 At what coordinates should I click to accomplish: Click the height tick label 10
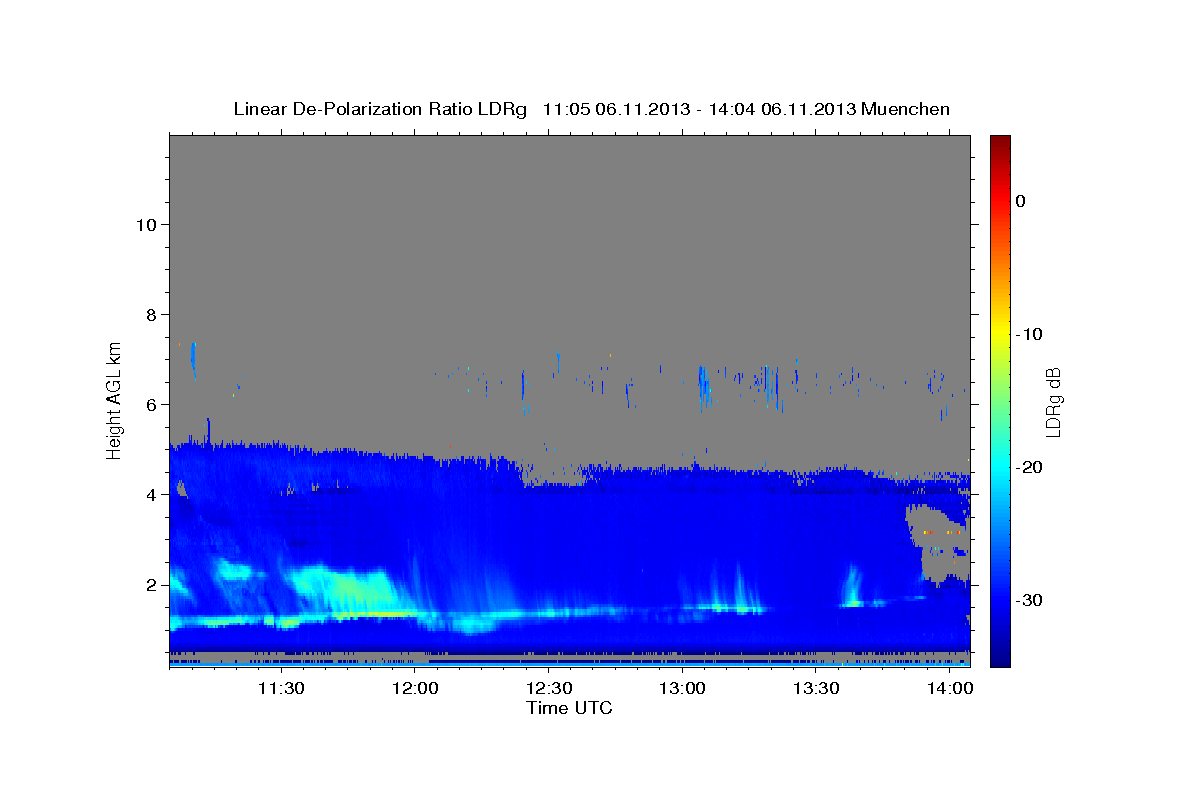click(145, 224)
